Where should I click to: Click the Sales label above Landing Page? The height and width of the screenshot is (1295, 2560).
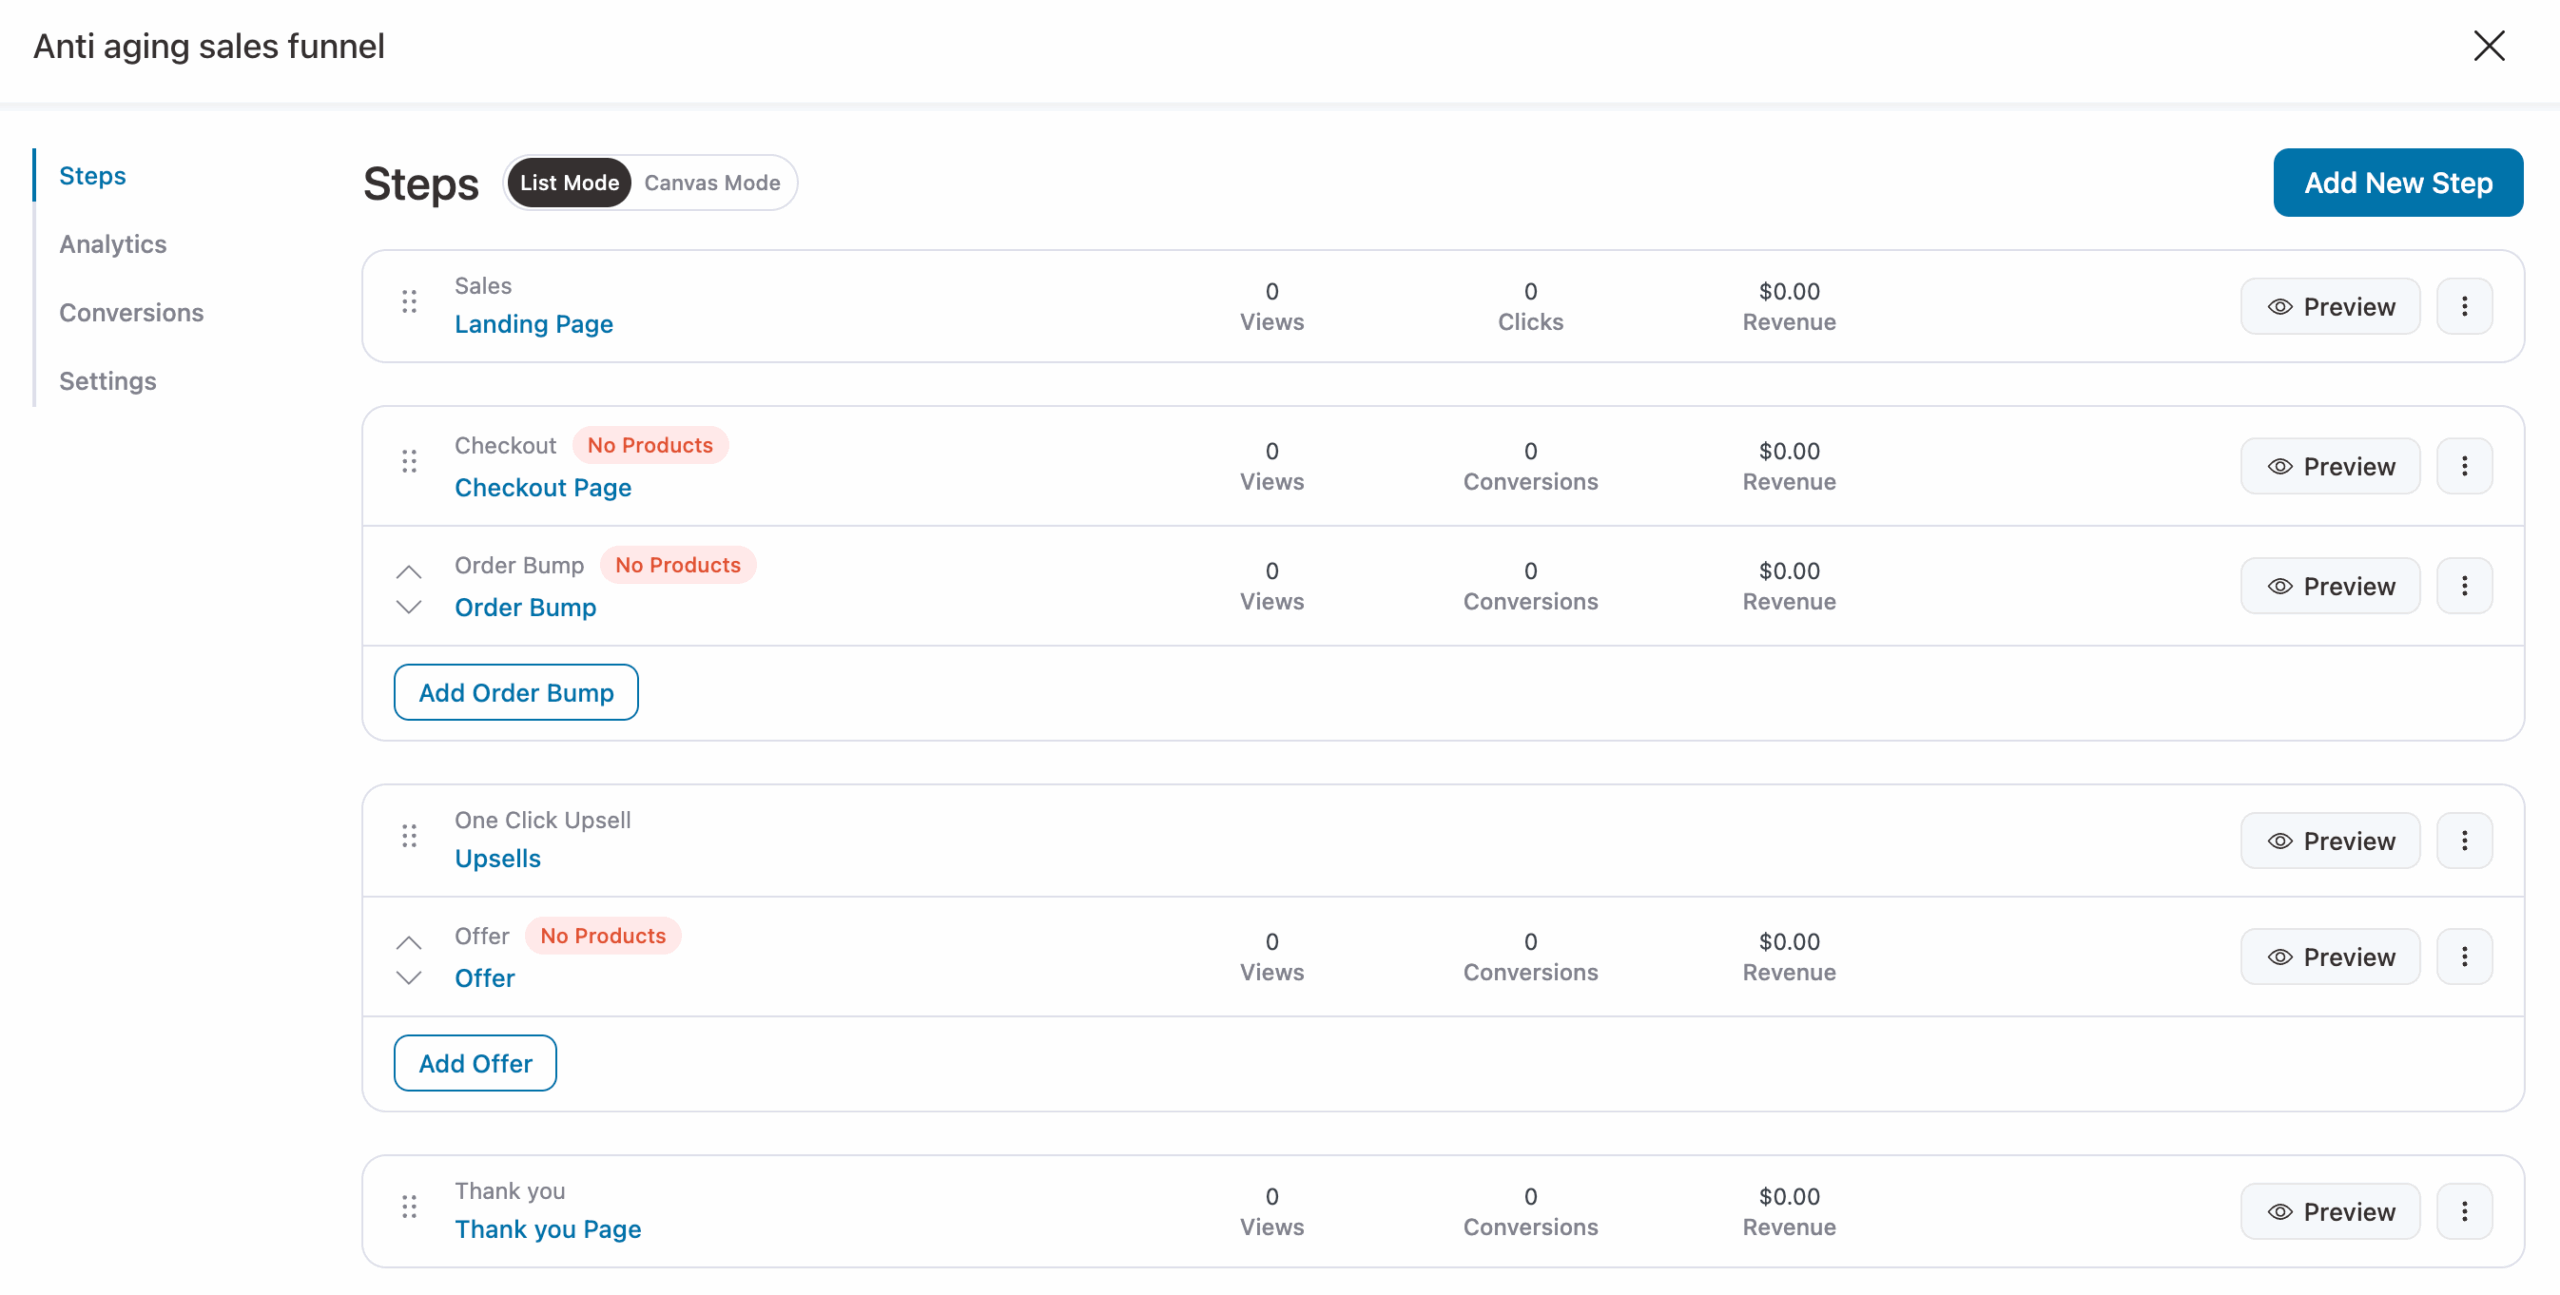pos(483,286)
